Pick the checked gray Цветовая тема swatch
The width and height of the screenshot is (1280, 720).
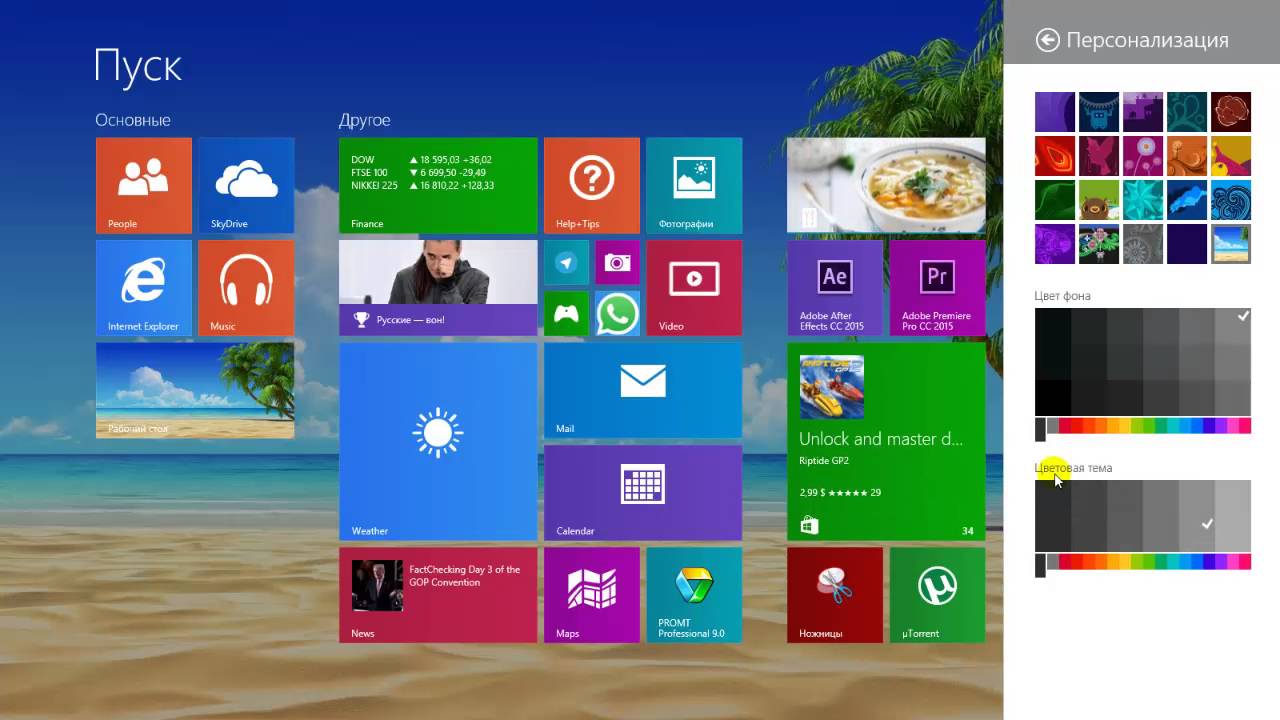click(1197, 516)
